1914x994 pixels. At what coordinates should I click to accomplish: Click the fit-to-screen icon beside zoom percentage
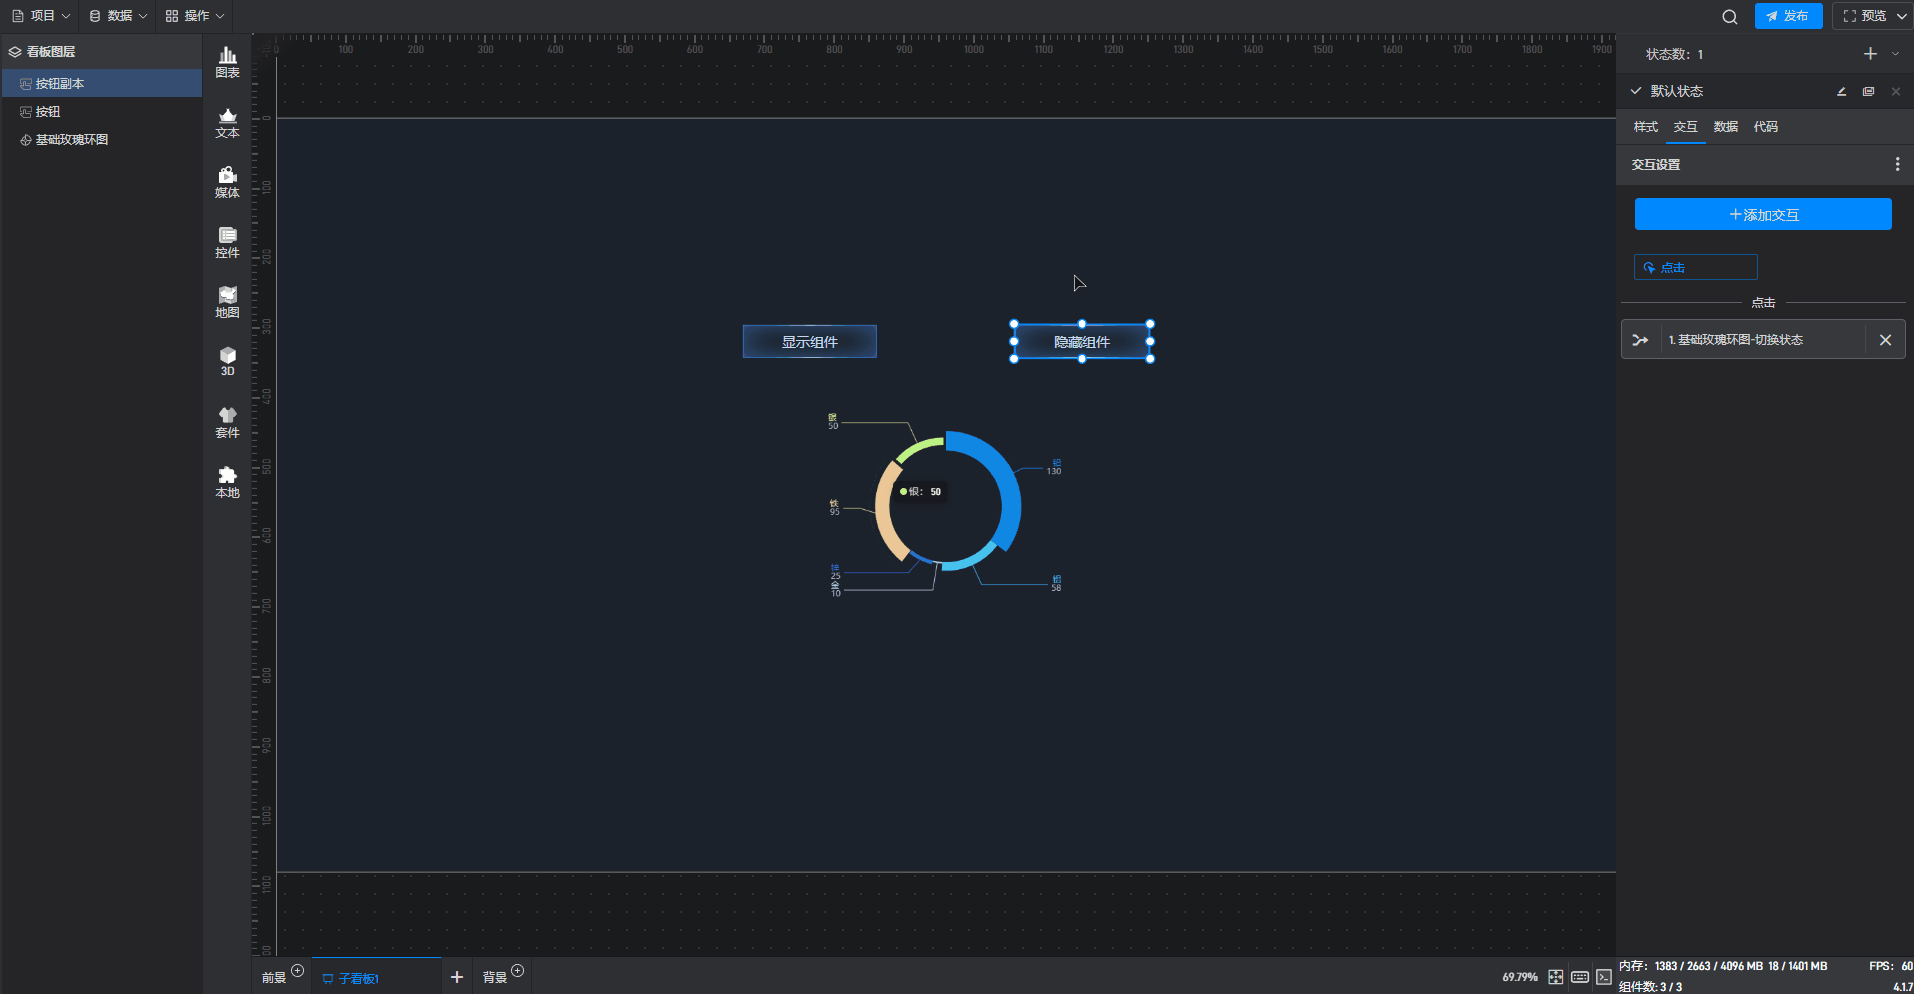pyautogui.click(x=1556, y=977)
